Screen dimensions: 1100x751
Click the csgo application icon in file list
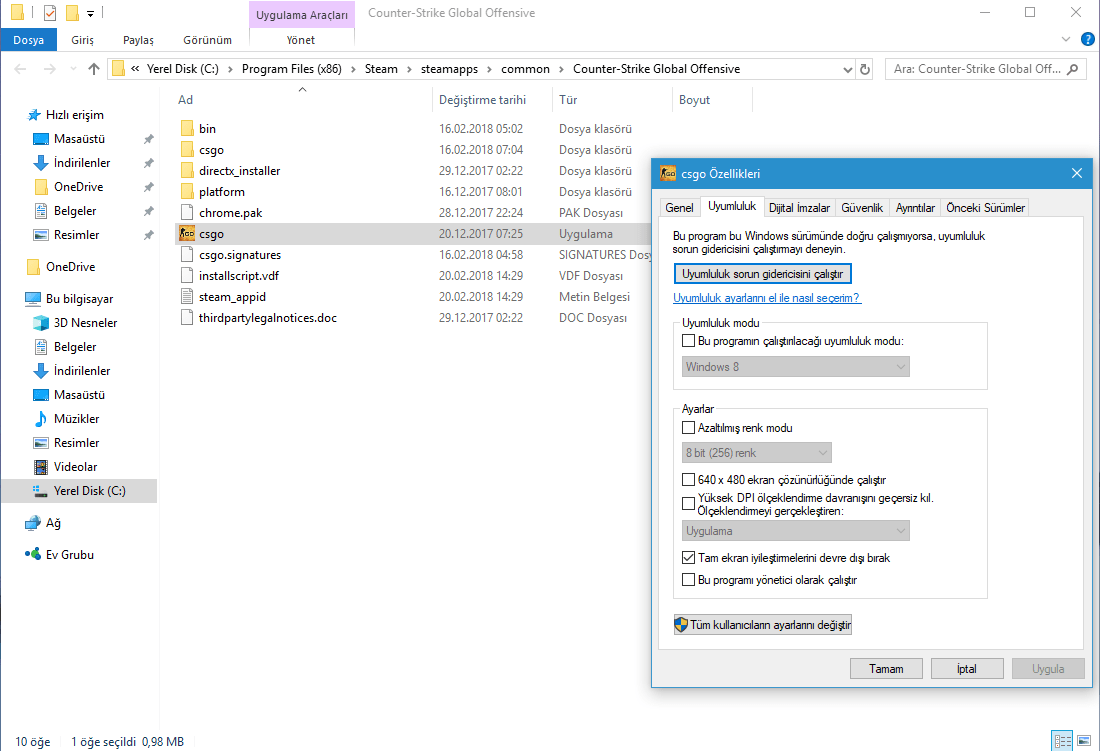click(187, 234)
